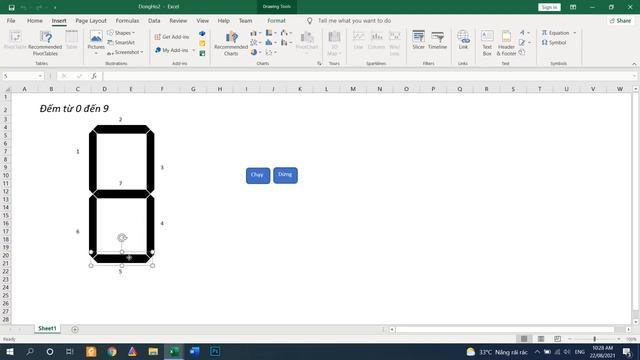
Task: Switch to Page Layout view
Action: [541, 339]
